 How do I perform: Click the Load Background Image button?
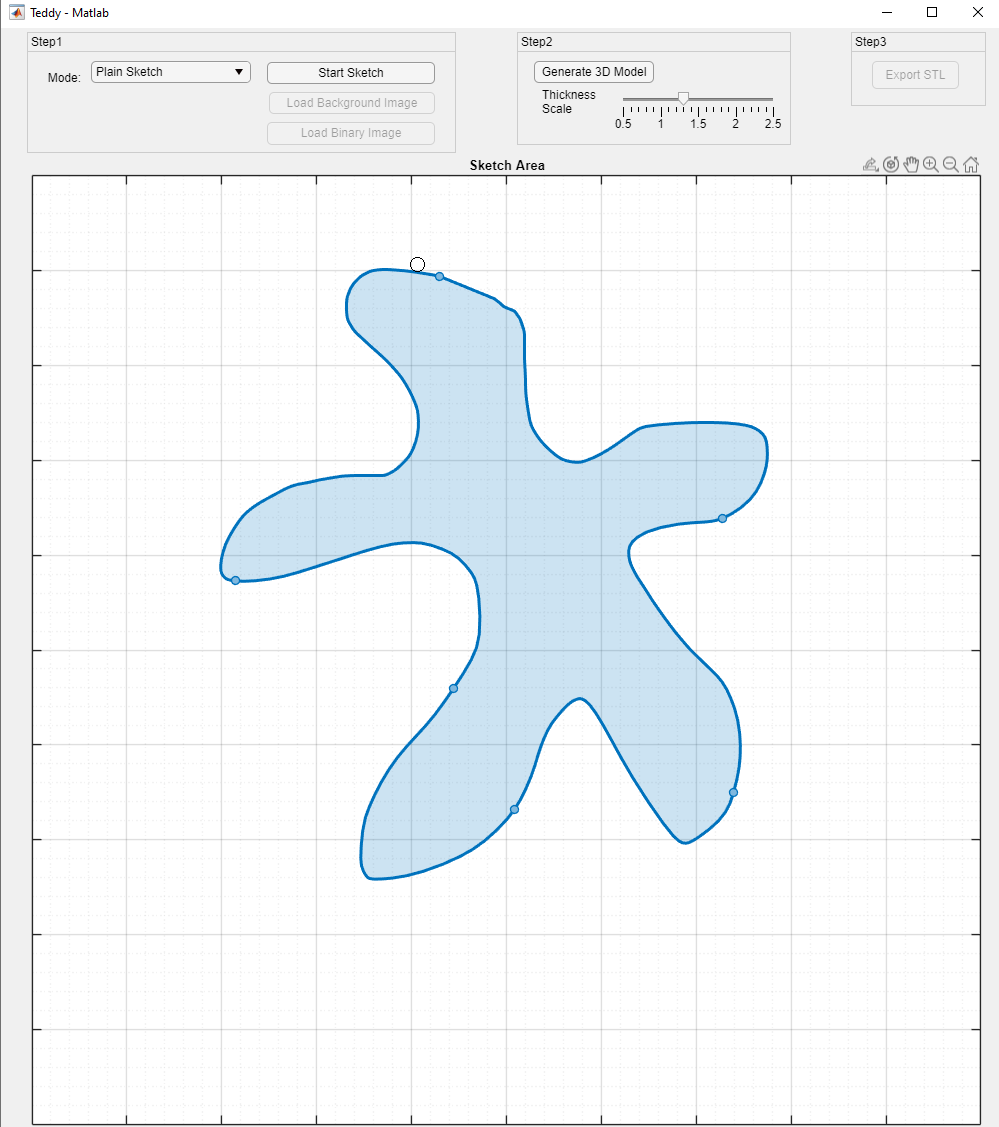click(x=350, y=103)
